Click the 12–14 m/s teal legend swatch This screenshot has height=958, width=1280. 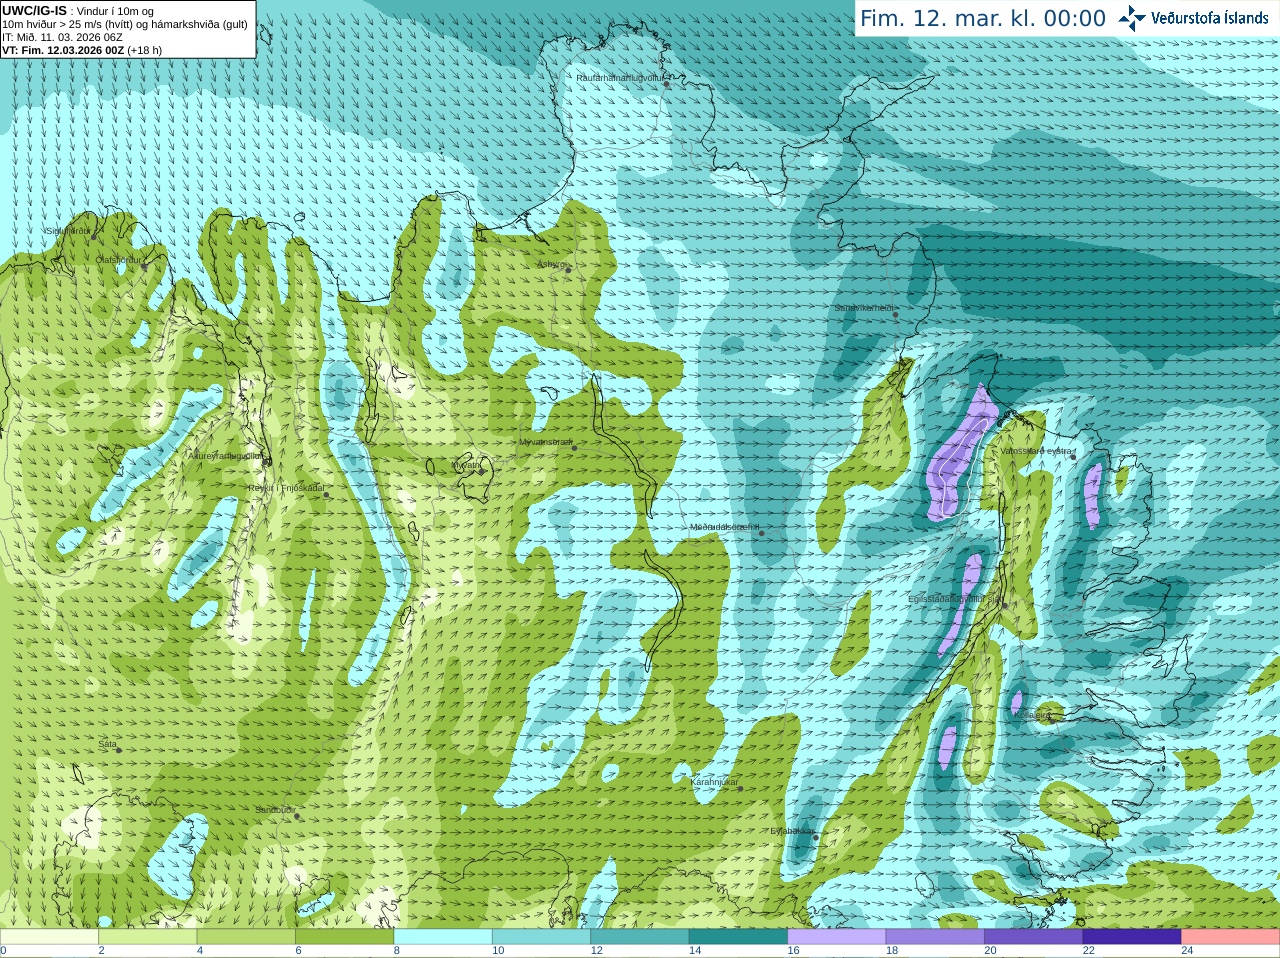coord(640,937)
